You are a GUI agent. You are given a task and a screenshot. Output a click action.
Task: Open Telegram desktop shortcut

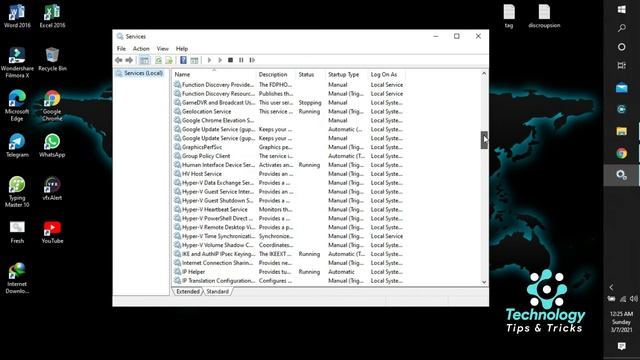pos(17,145)
